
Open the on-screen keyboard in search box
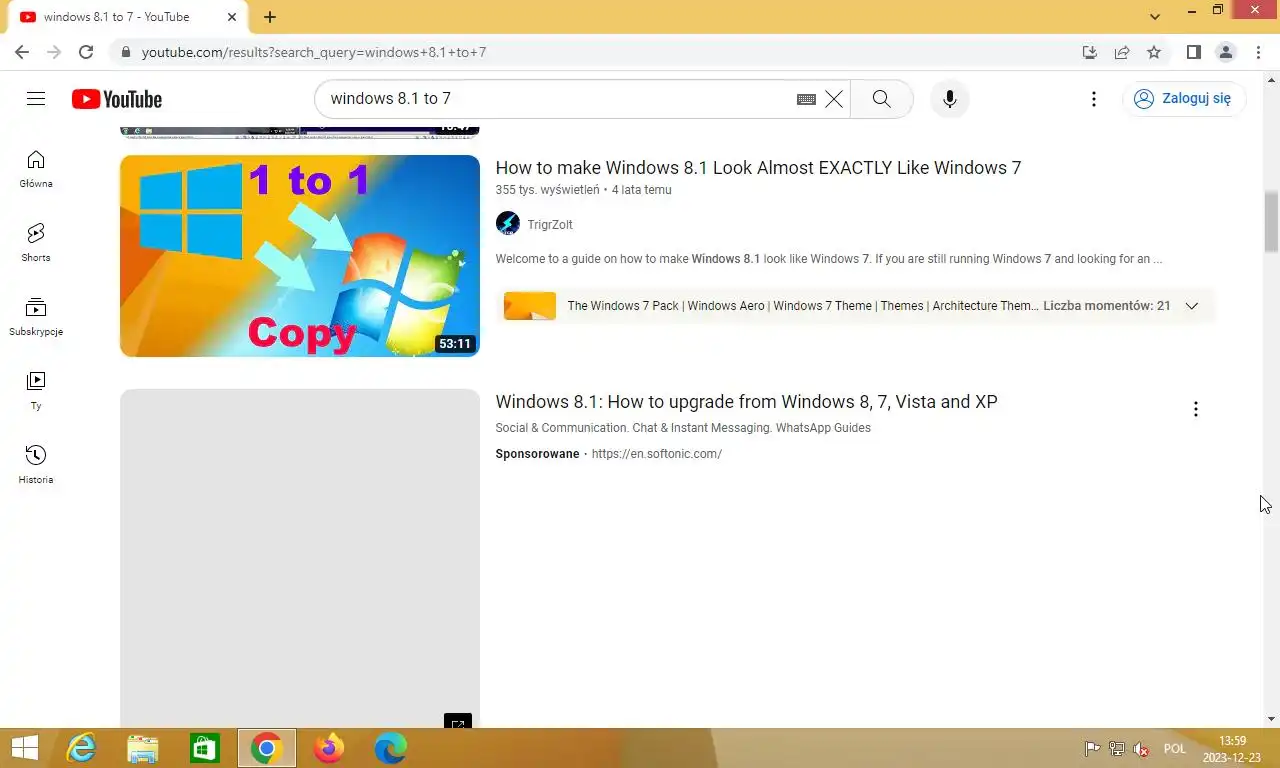[x=806, y=99]
